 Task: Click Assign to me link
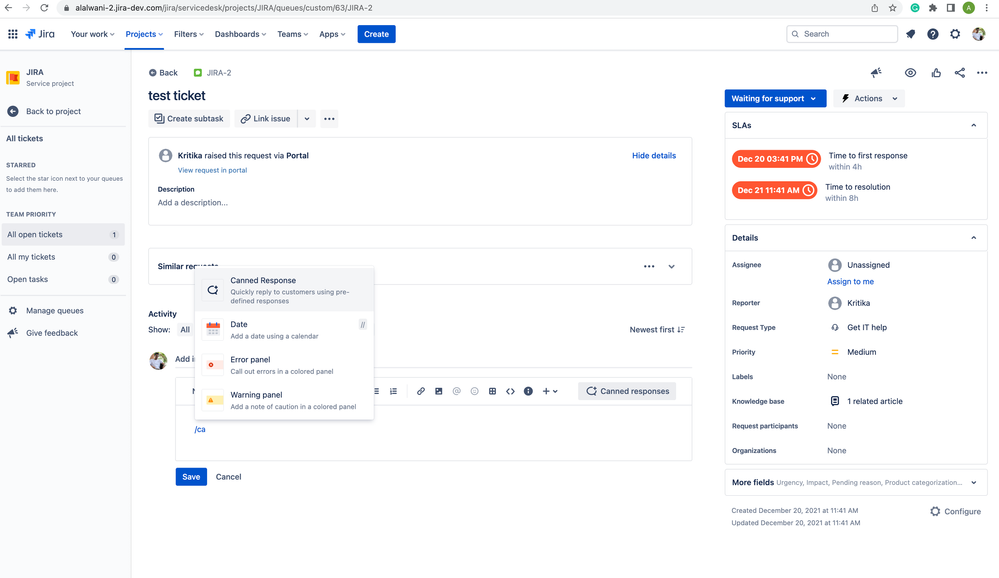pyautogui.click(x=851, y=282)
